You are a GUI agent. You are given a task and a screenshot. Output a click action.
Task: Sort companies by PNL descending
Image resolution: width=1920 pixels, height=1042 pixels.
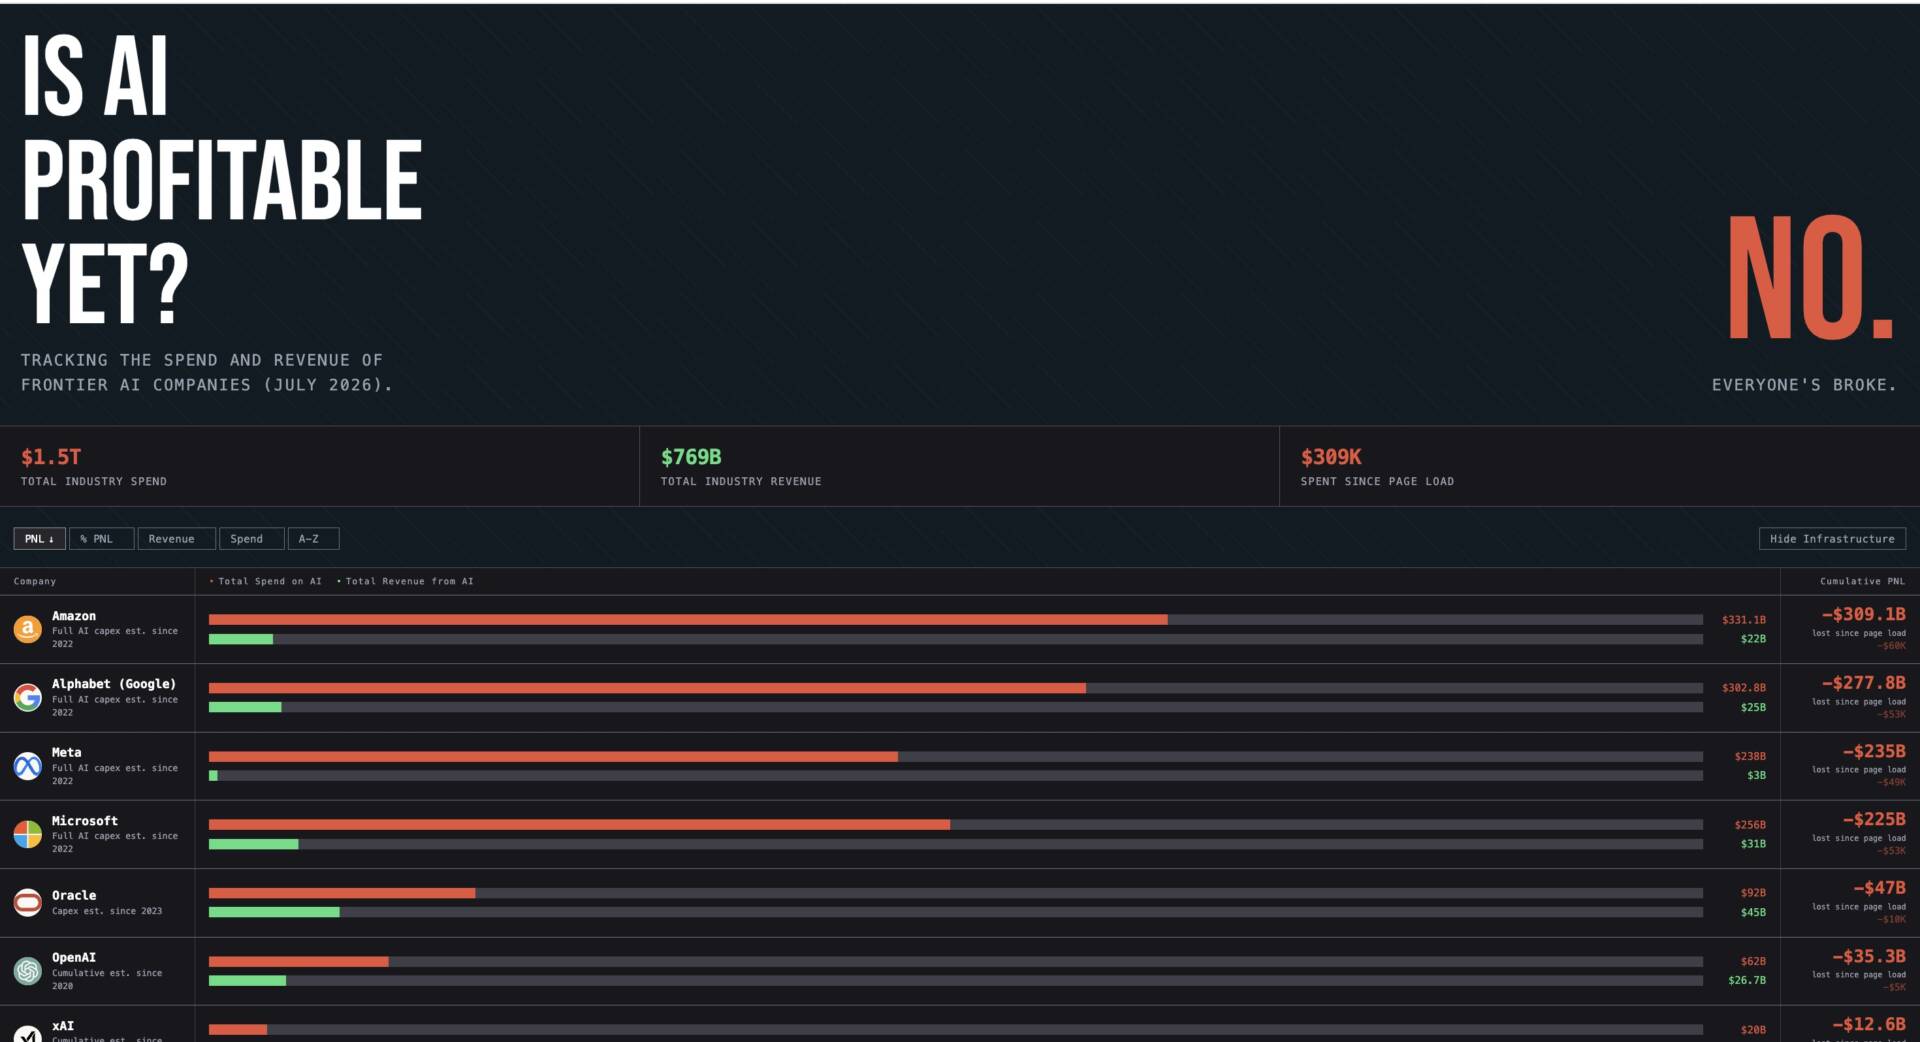40,539
